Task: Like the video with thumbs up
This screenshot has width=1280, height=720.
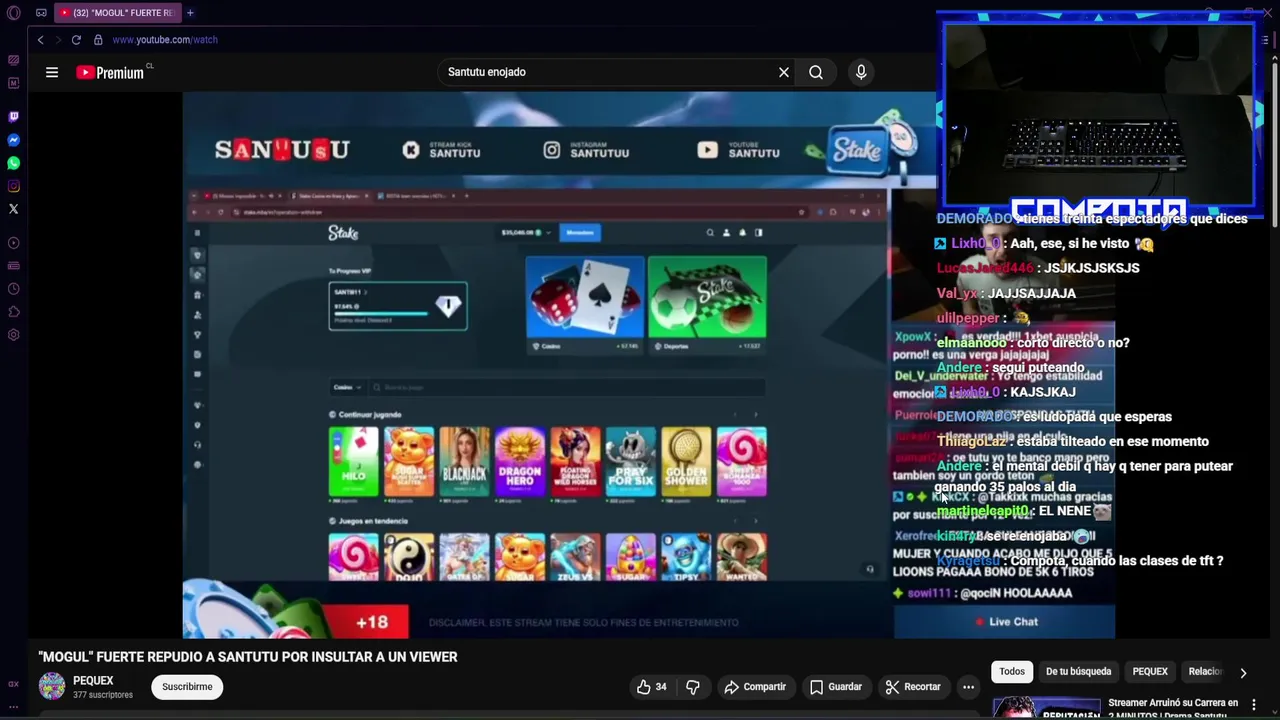Action: pyautogui.click(x=651, y=687)
